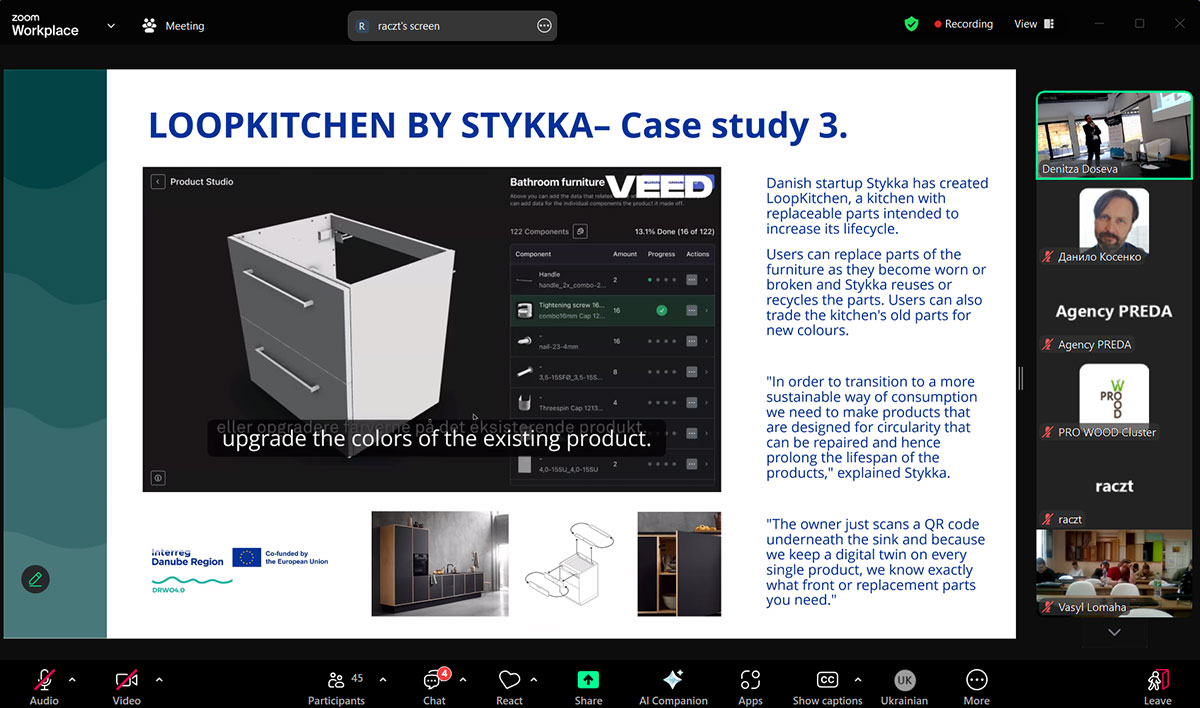Open the Apps panel

[x=750, y=686]
